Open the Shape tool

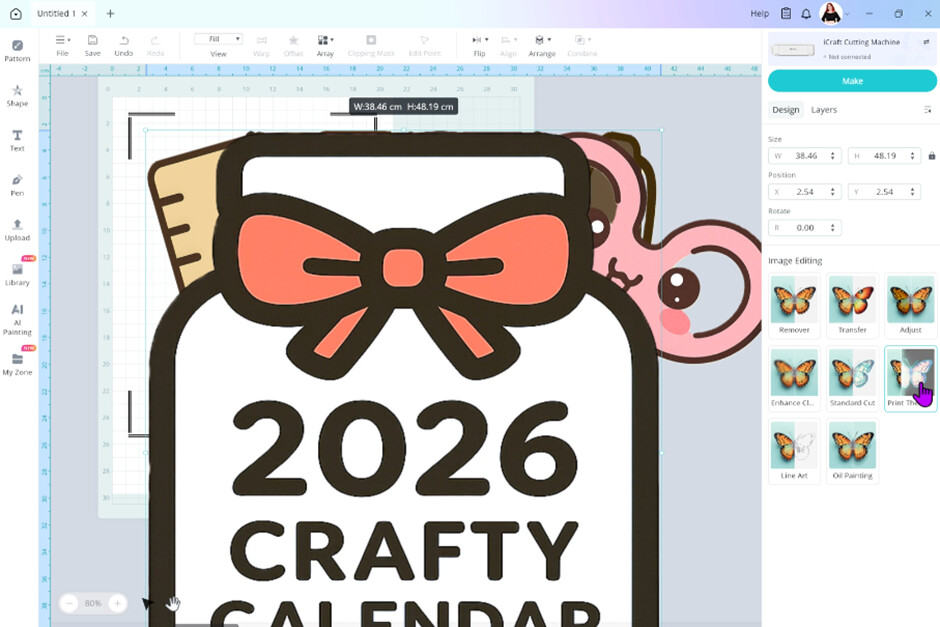tap(17, 95)
